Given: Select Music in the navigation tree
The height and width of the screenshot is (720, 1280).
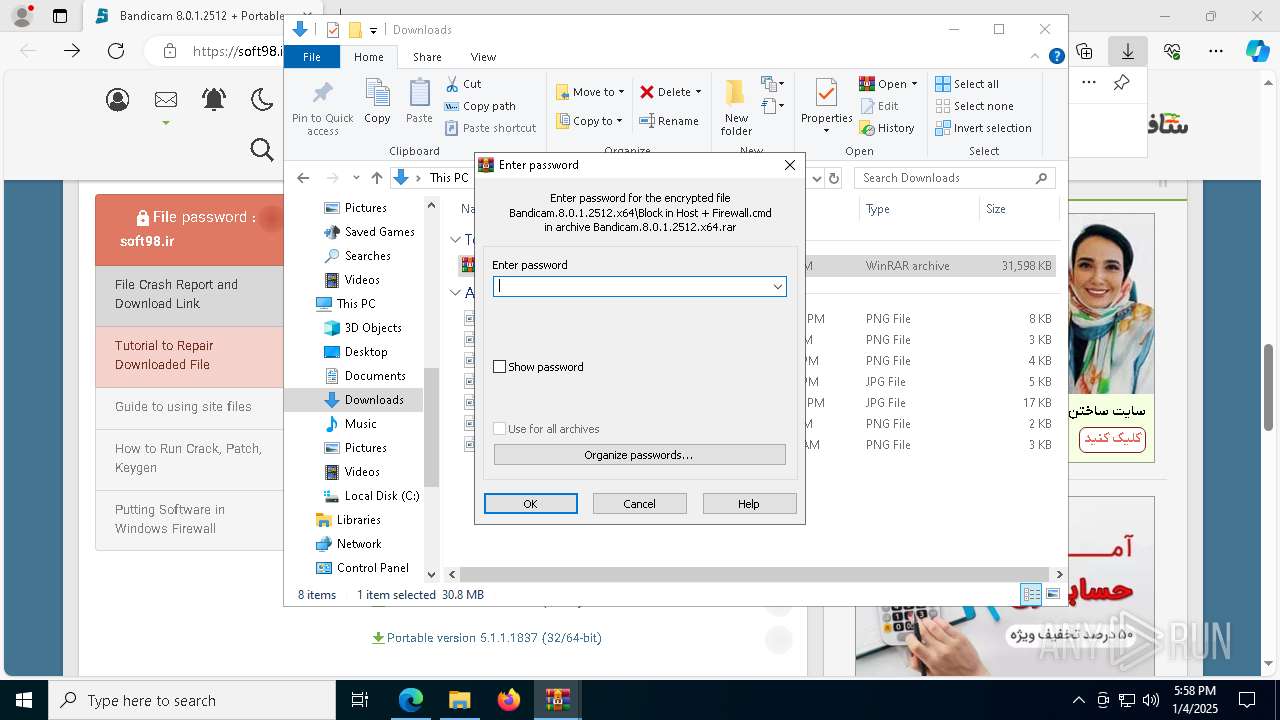Looking at the screenshot, I should pos(360,424).
